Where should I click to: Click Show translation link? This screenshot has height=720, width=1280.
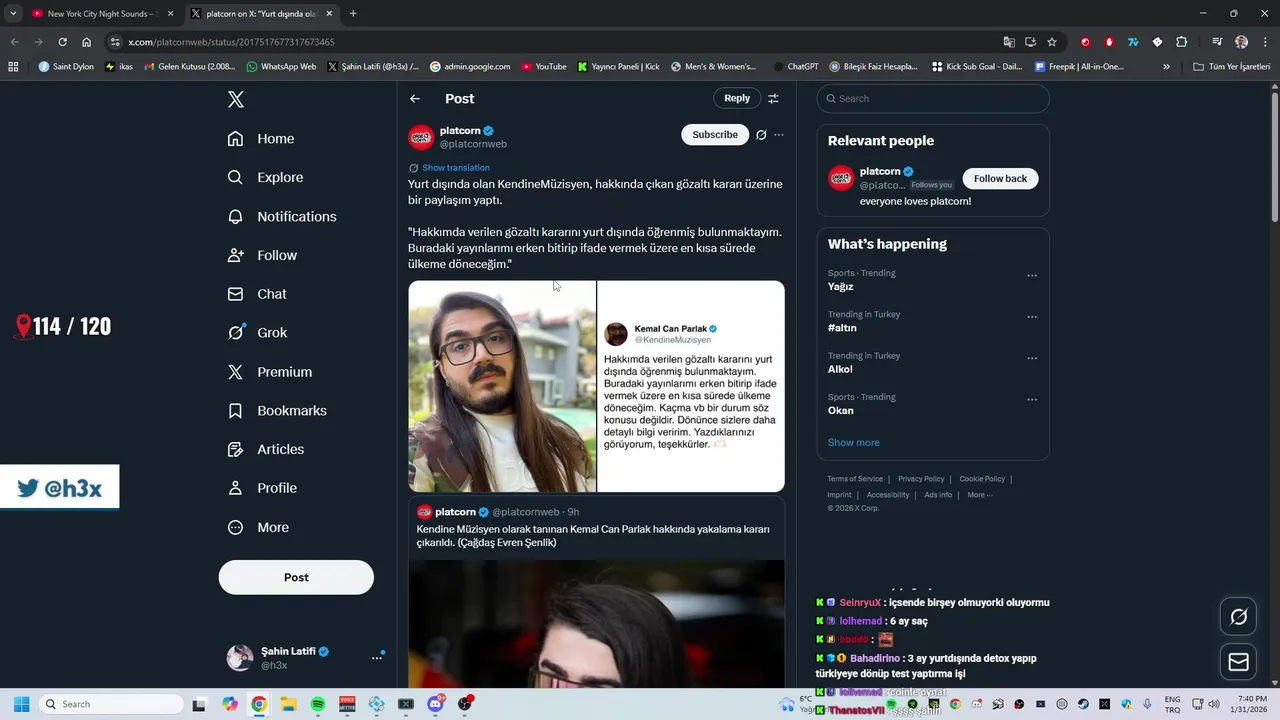[x=456, y=168]
